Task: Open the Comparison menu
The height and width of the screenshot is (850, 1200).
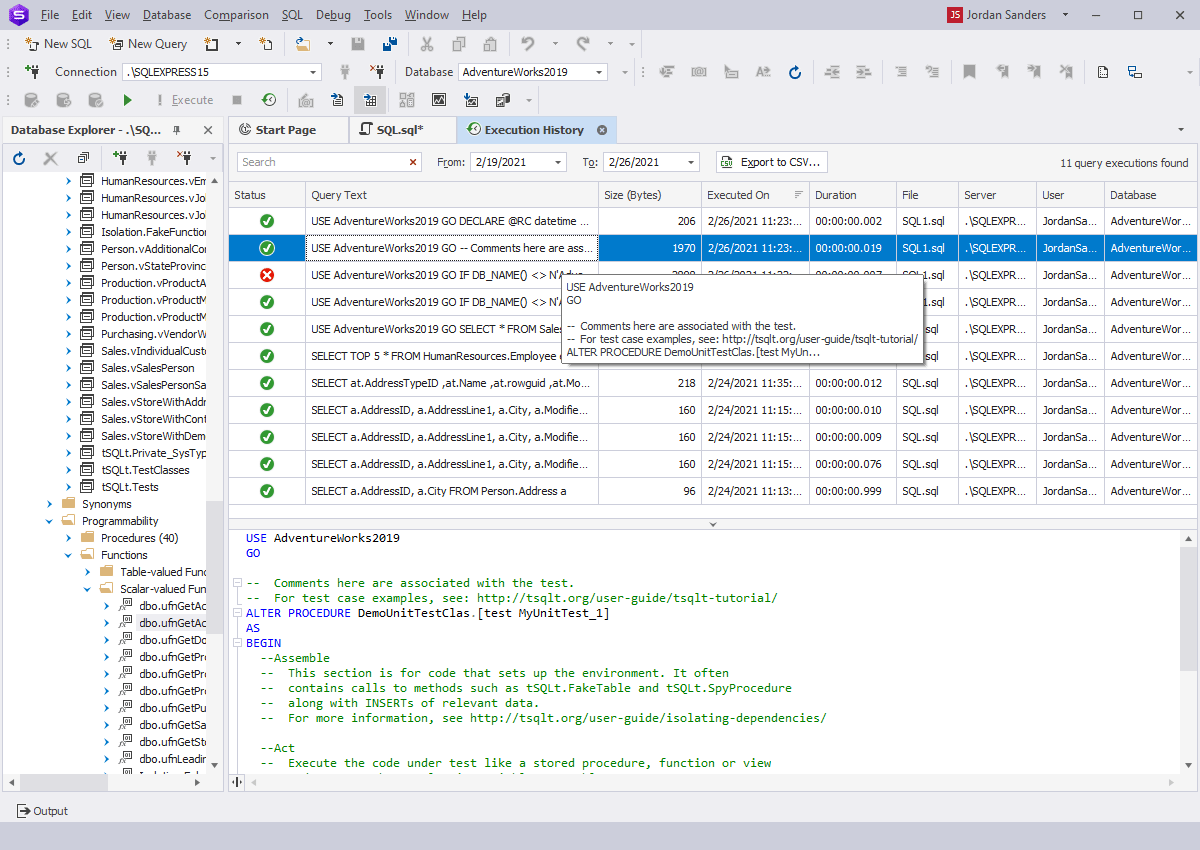Action: [x=236, y=15]
